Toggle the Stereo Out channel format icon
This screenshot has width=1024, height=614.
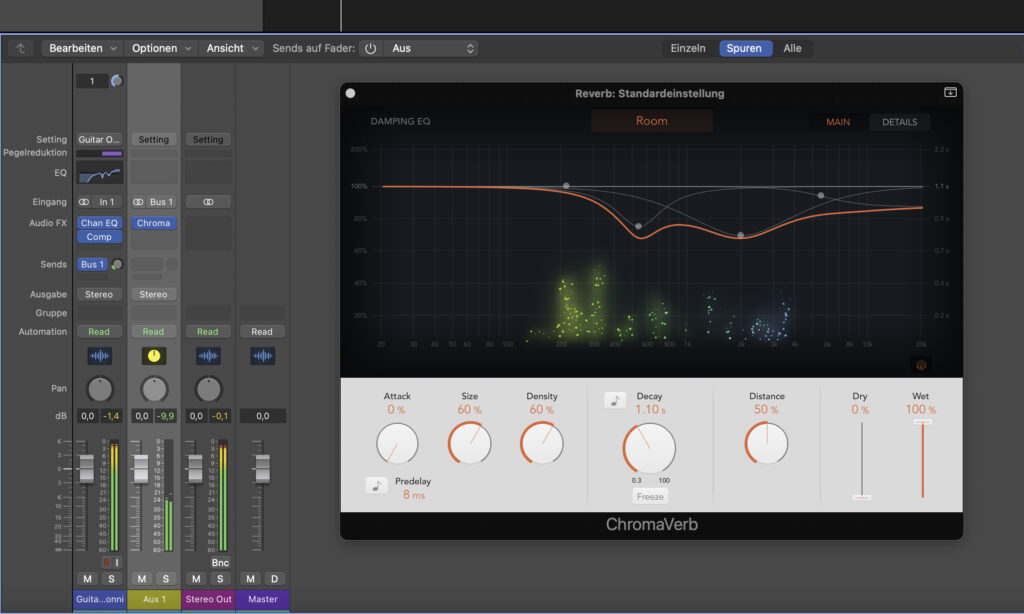coord(208,202)
